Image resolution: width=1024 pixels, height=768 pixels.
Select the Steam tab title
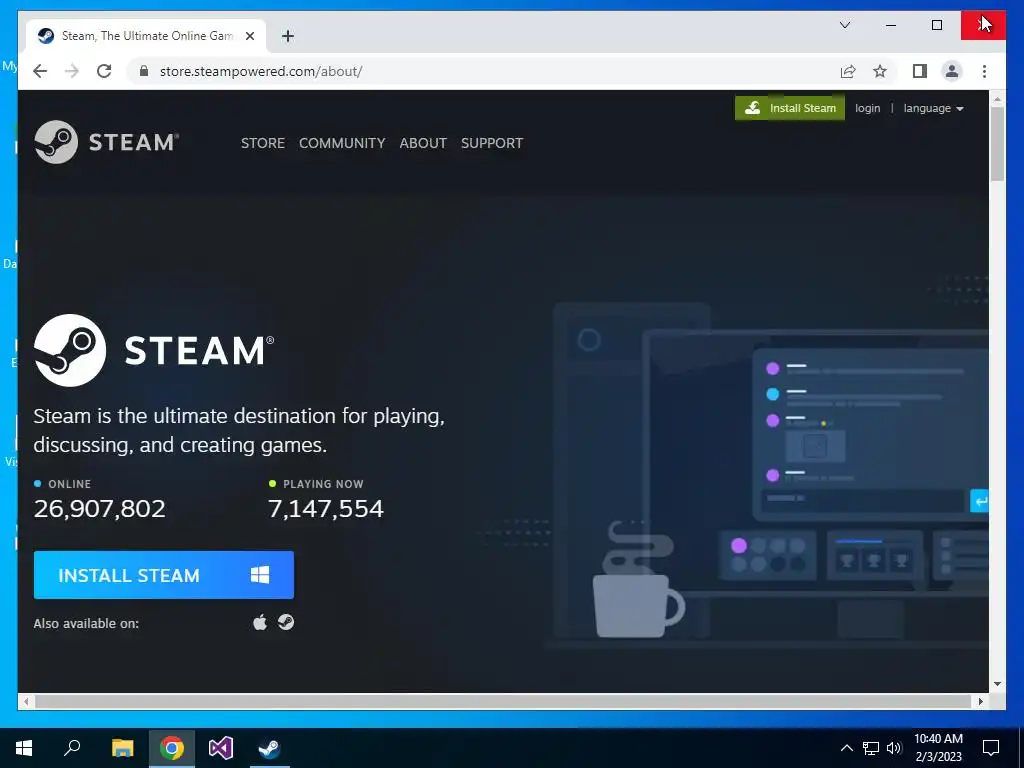pyautogui.click(x=147, y=36)
